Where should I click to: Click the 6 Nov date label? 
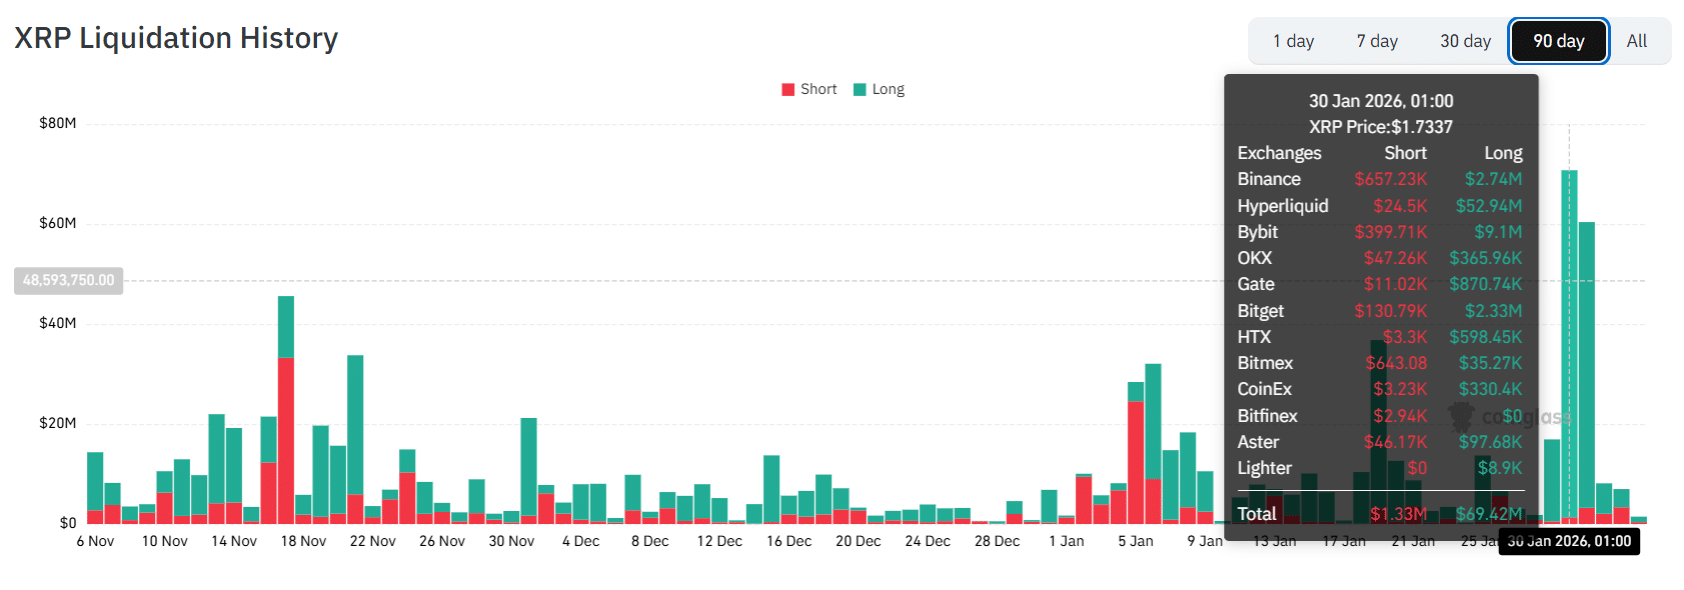(x=95, y=541)
